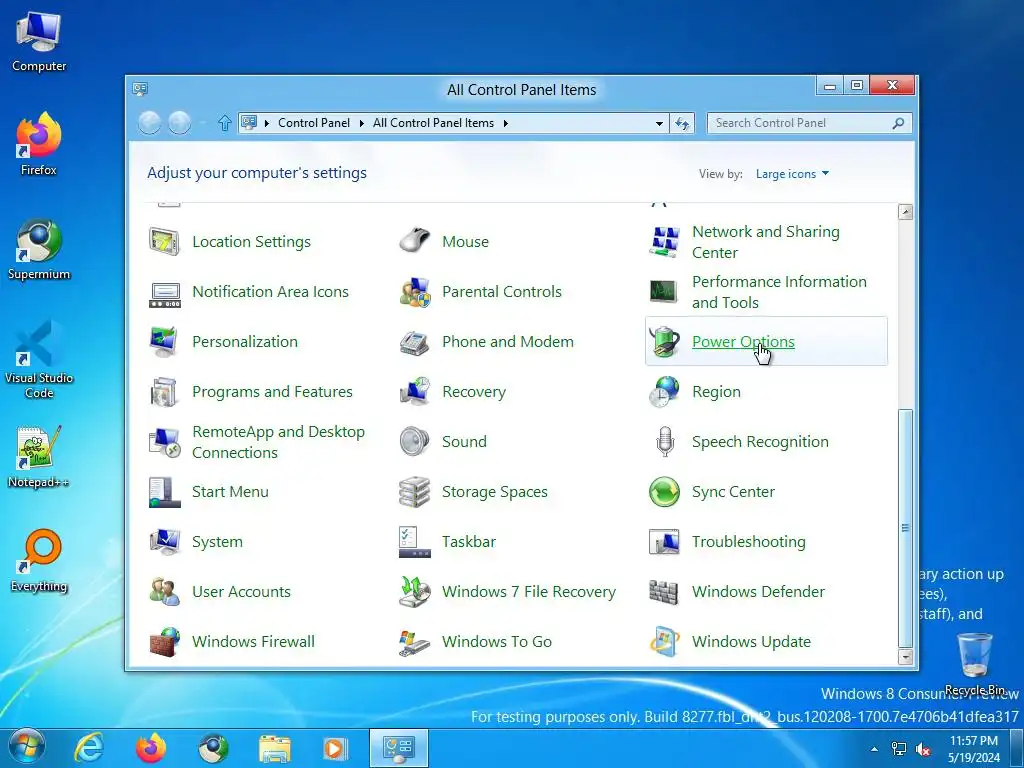Click the scrollbar down arrow
1024x768 pixels.
(905, 657)
